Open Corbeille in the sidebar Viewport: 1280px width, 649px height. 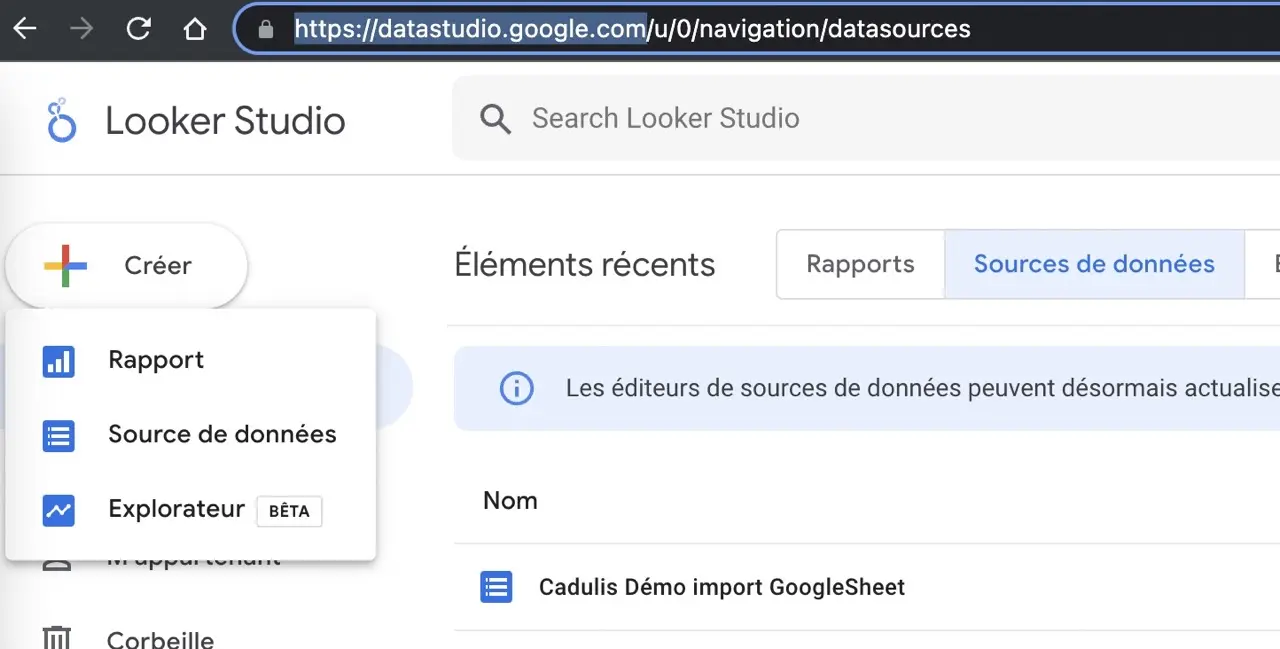160,639
